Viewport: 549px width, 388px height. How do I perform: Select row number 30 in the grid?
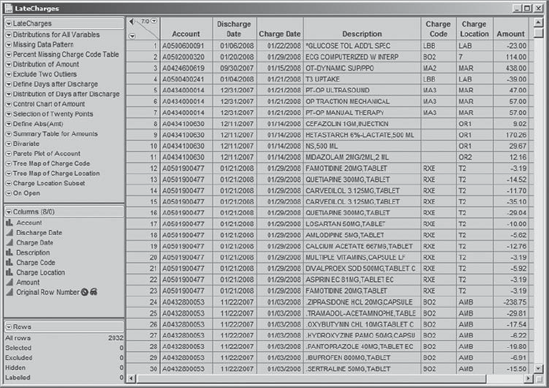(143, 369)
